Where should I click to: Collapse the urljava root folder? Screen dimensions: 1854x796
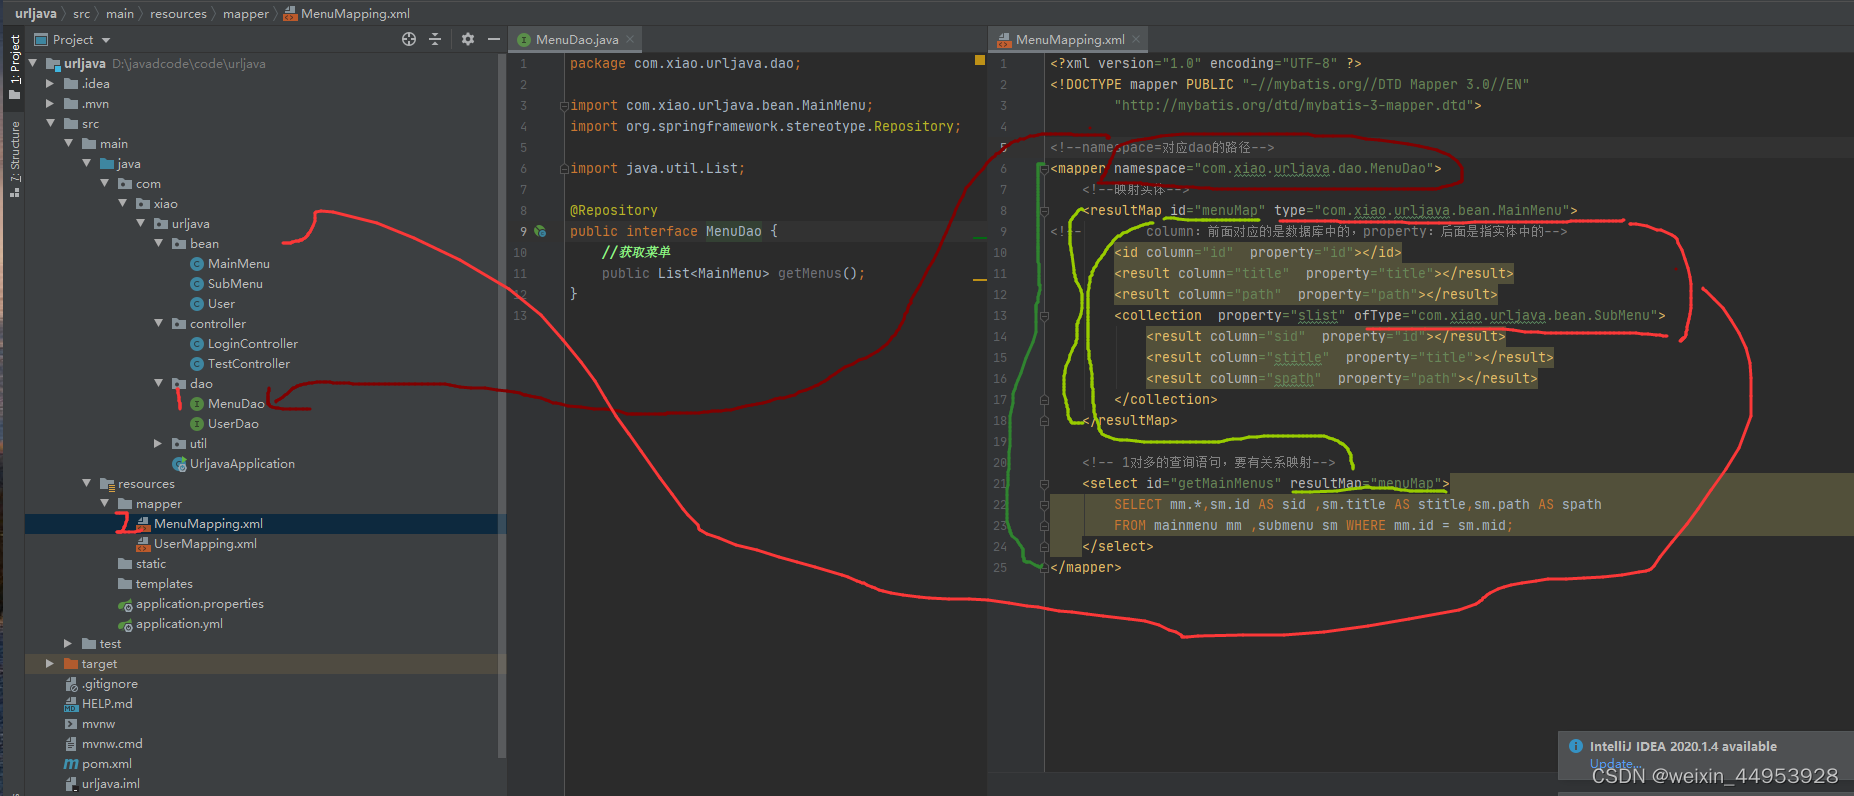32,63
